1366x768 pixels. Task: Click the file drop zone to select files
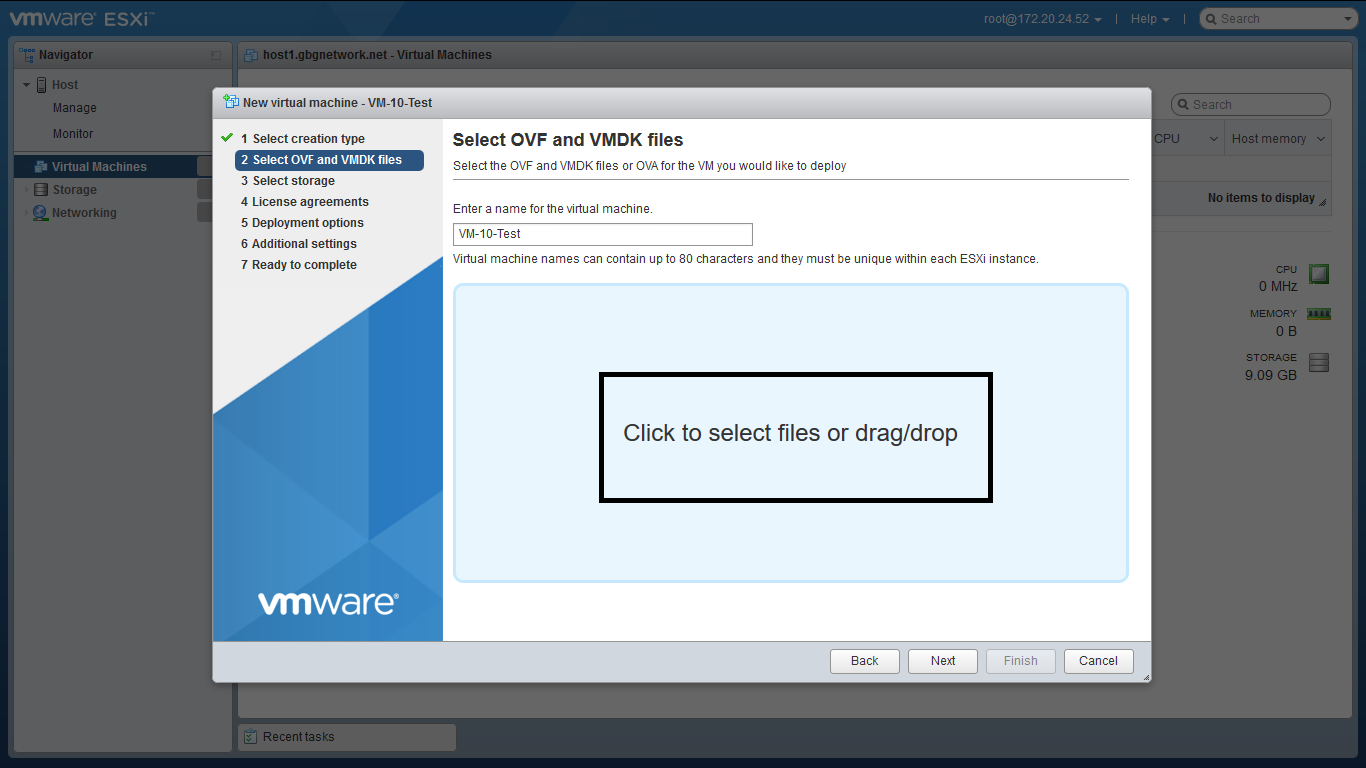(x=790, y=433)
